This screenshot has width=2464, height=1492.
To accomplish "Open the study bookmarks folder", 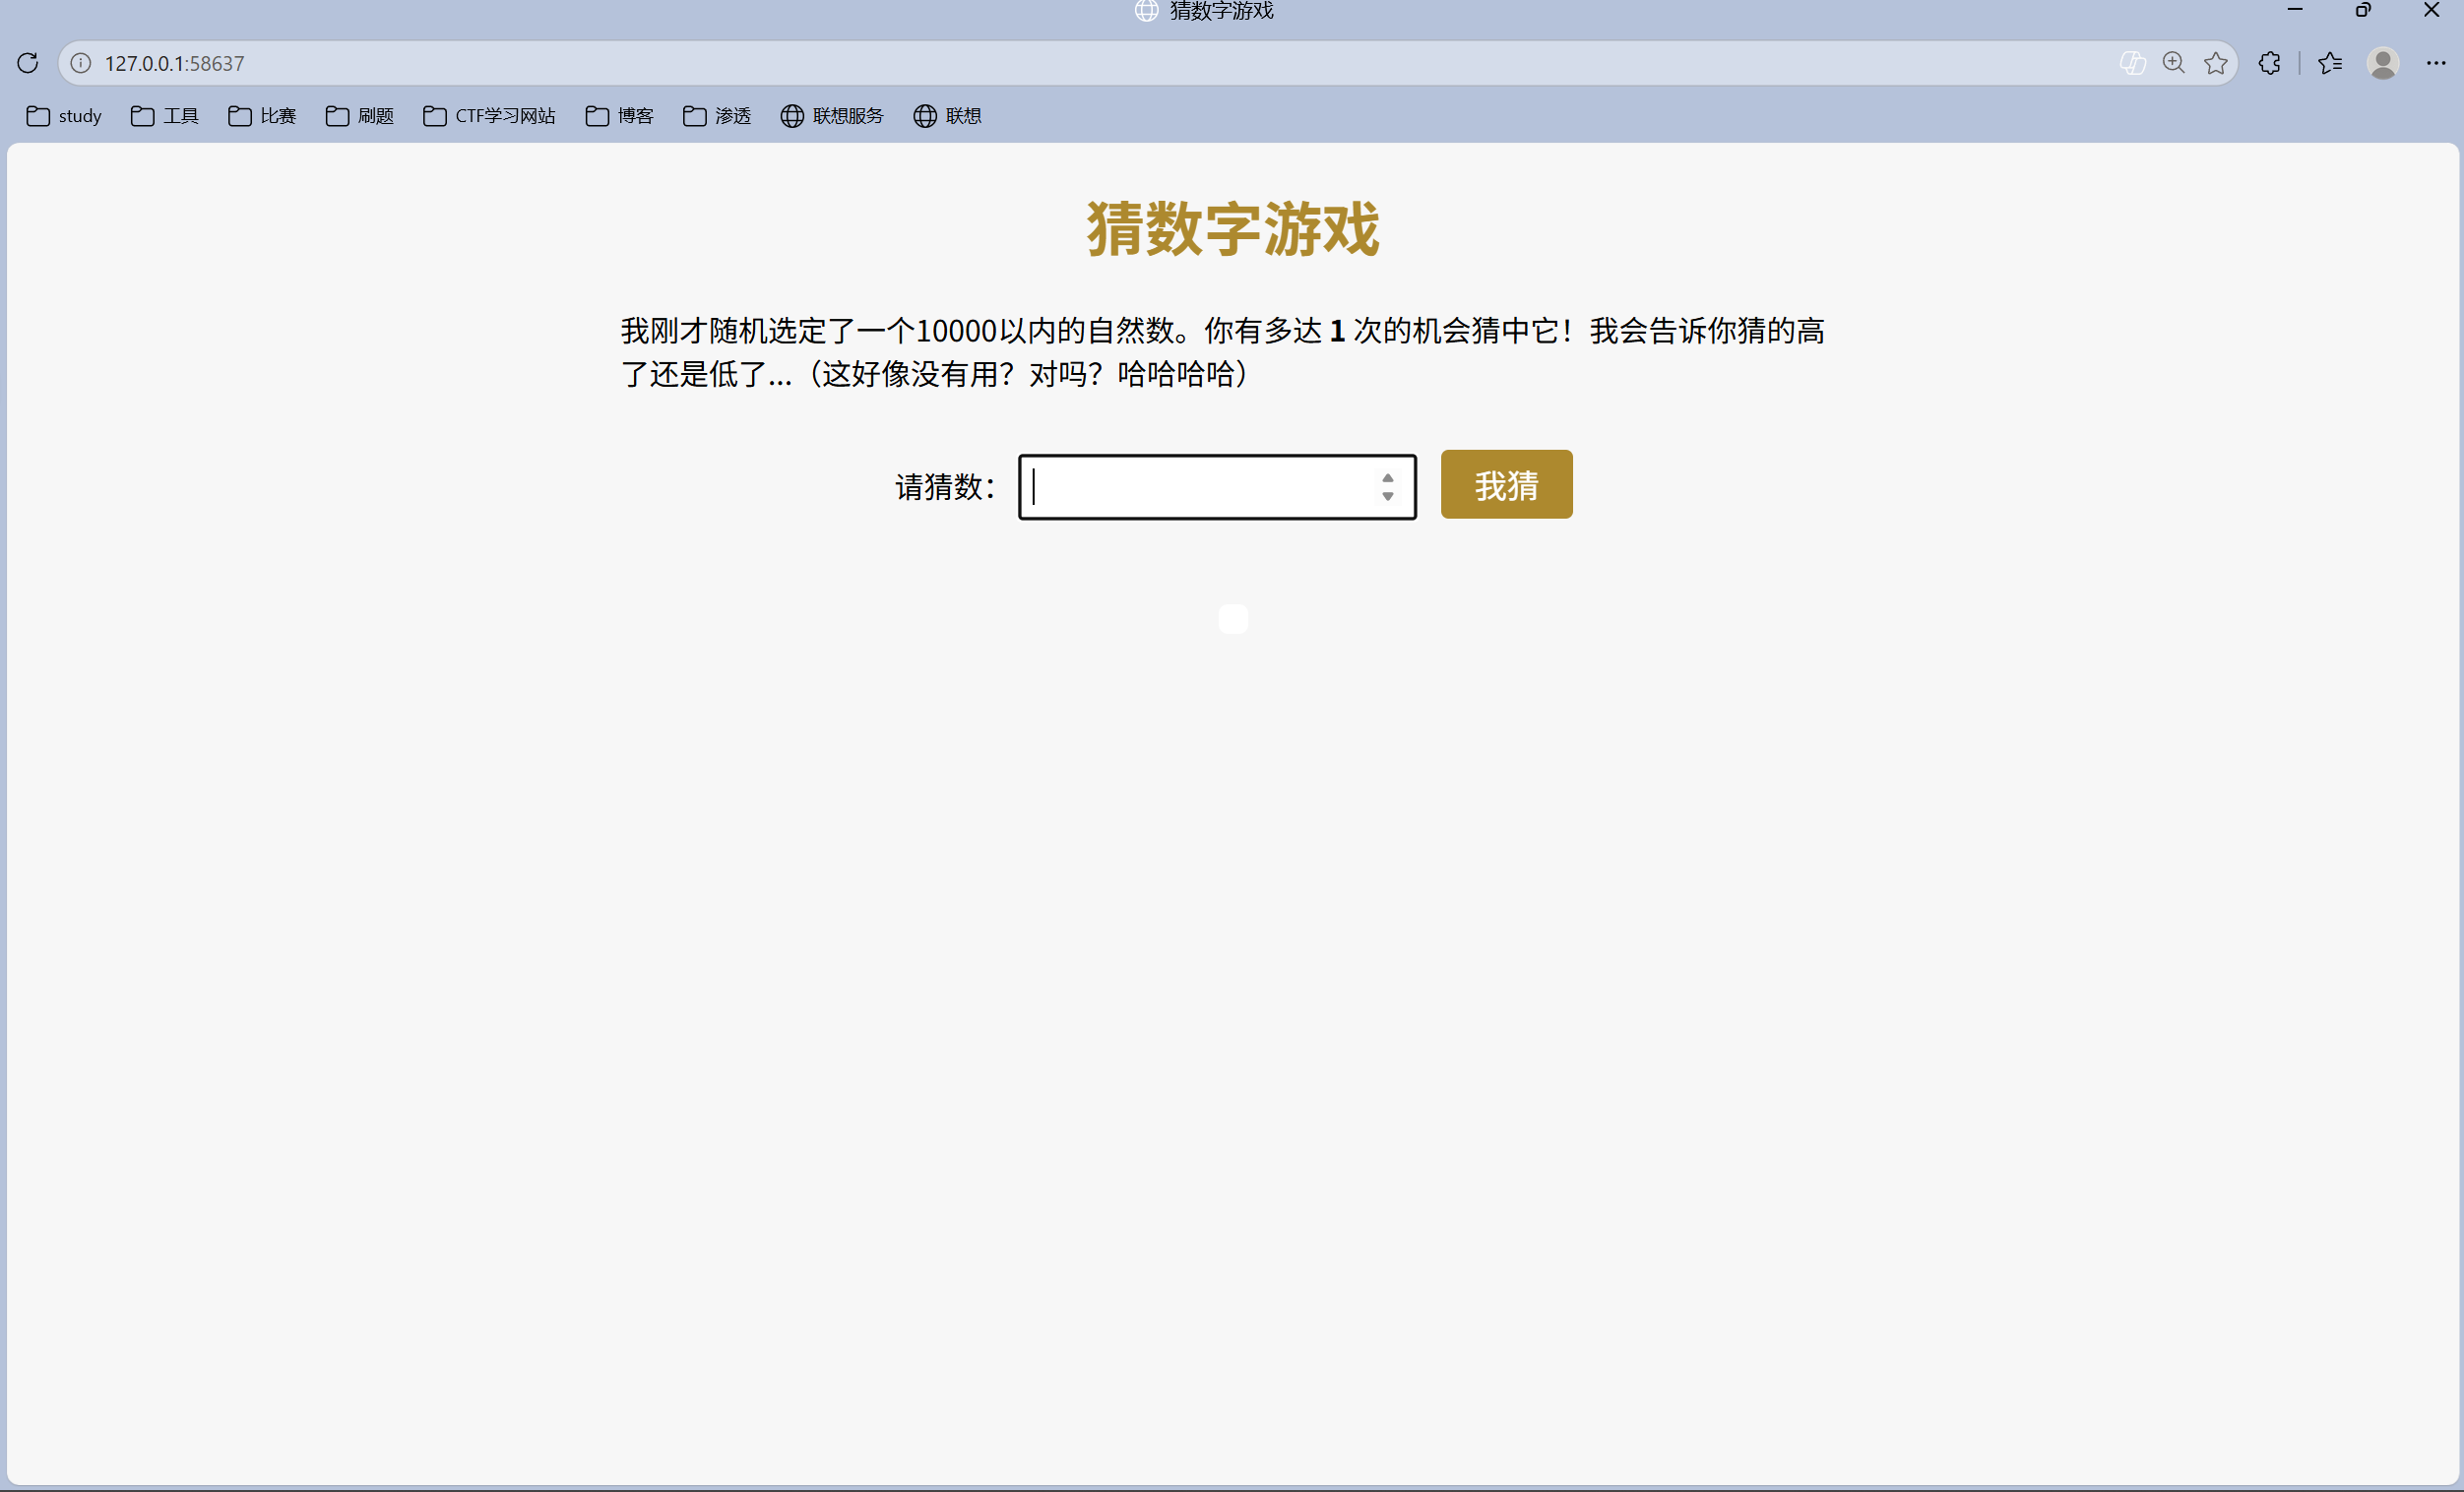I will (64, 116).
